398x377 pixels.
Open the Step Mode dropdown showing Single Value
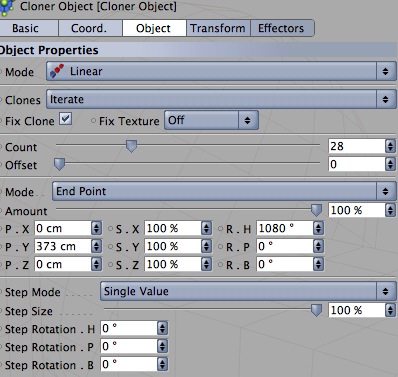point(248,291)
